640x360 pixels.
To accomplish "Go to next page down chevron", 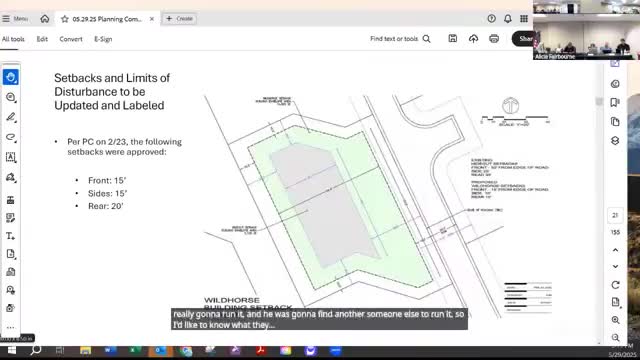I will [x=616, y=267].
